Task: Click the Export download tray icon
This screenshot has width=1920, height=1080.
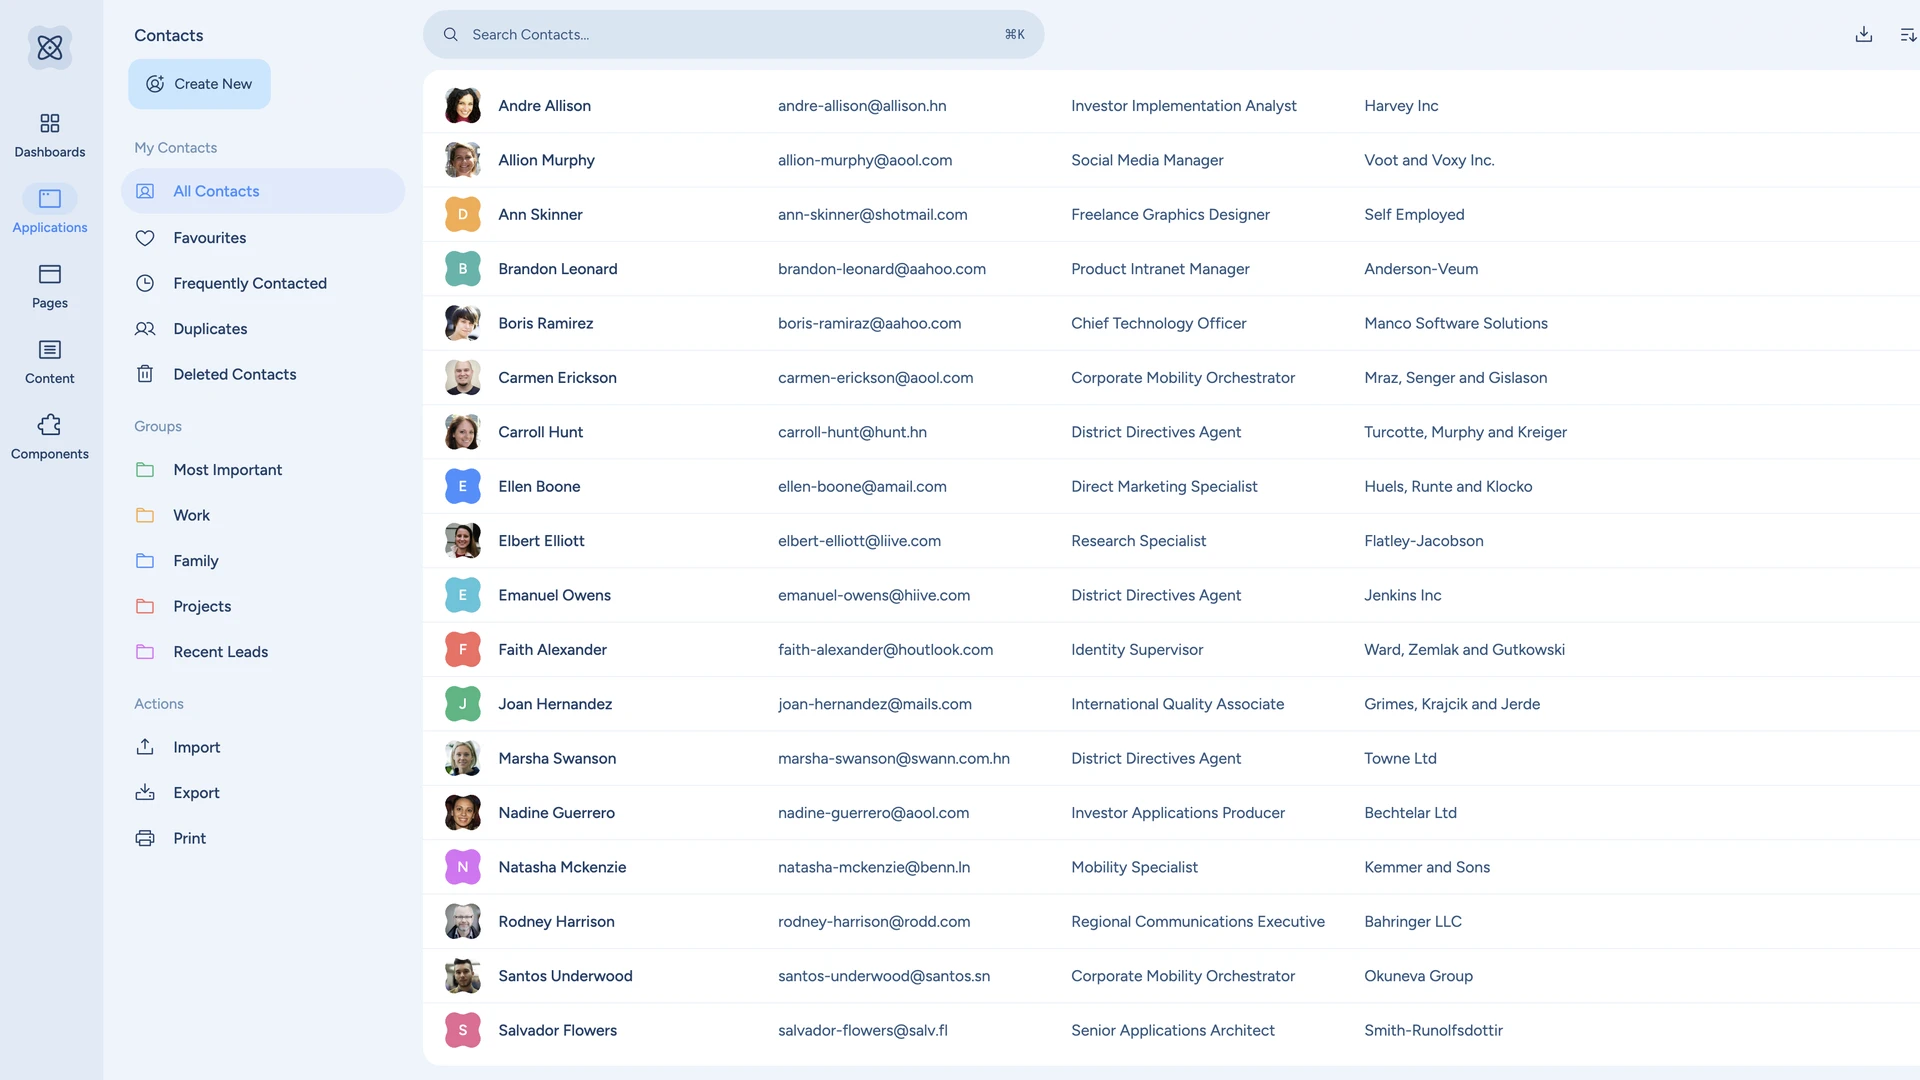Action: (145, 792)
